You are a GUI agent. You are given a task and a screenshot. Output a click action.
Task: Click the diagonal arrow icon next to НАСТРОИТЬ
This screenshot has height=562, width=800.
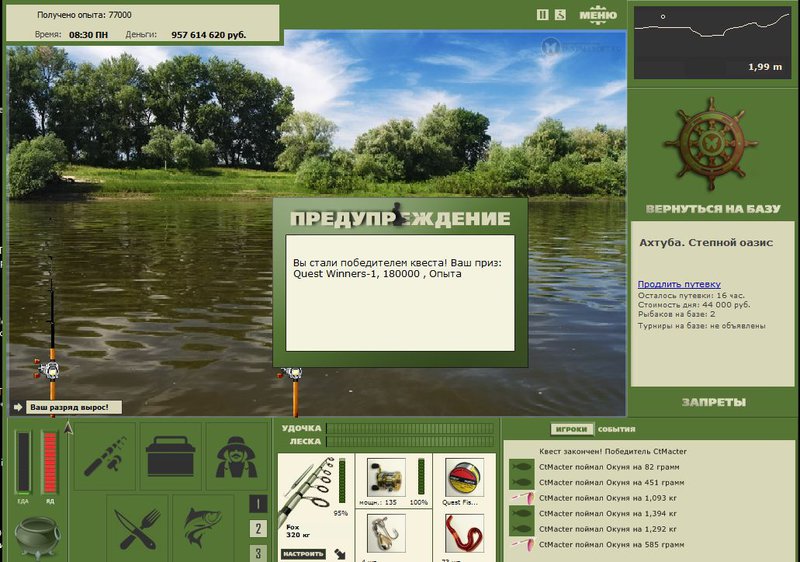(x=340, y=554)
